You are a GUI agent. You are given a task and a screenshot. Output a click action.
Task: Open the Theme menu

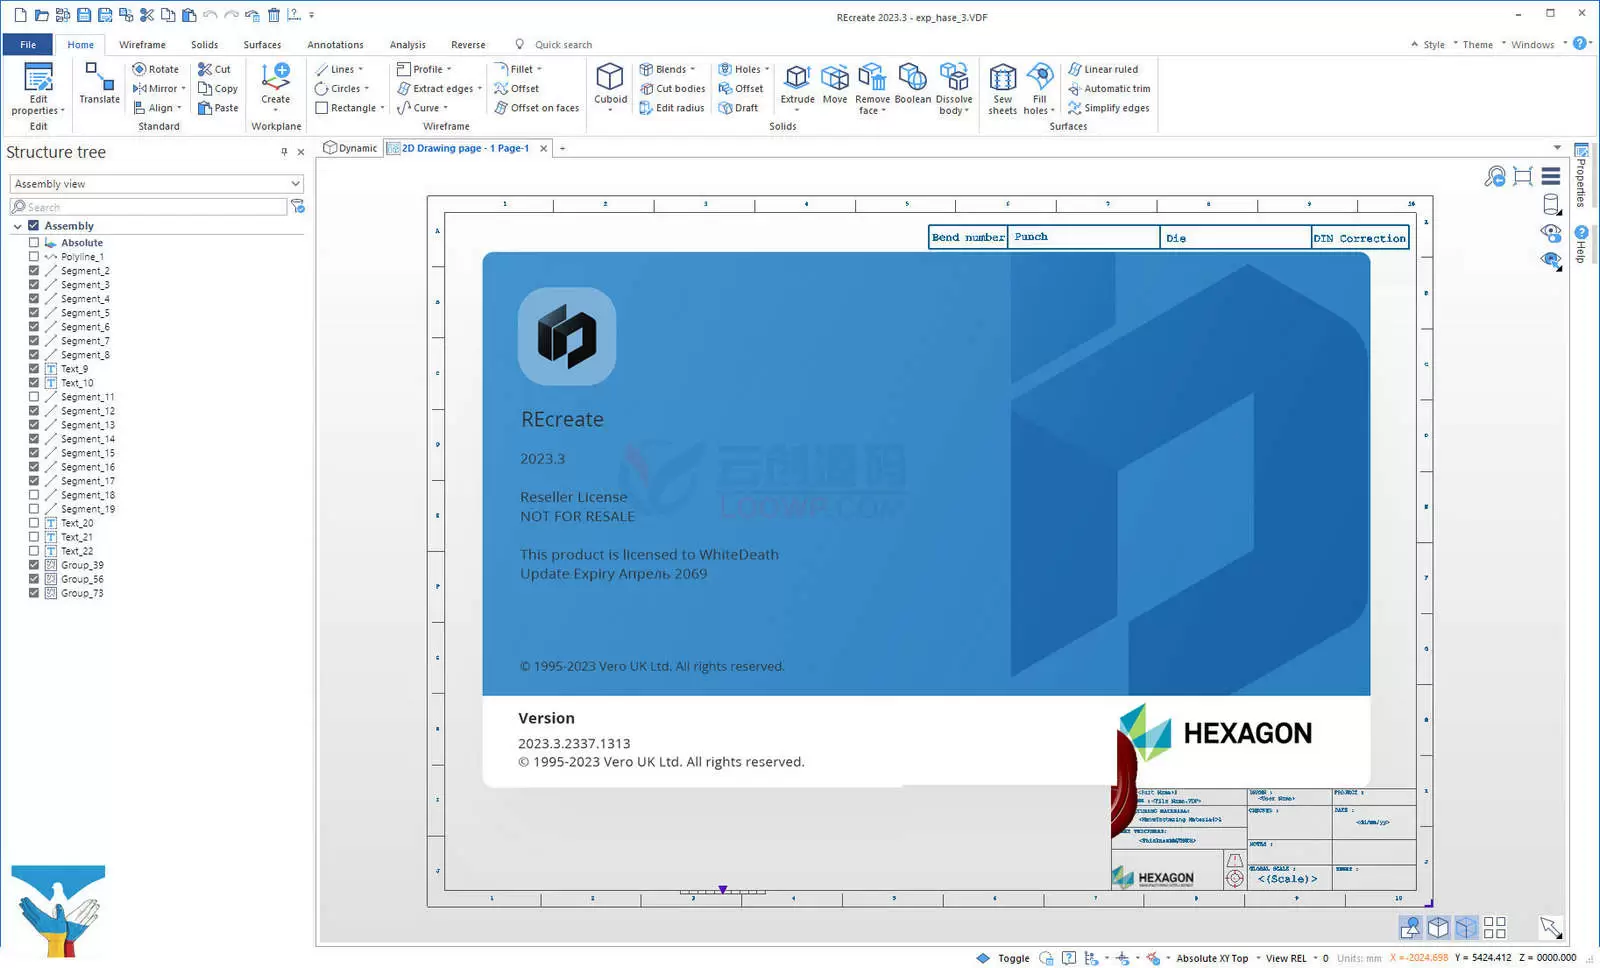[x=1477, y=44]
